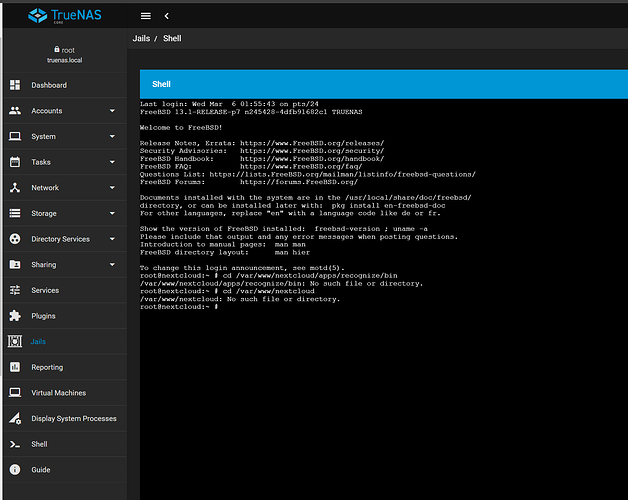
Task: Click the Tasks calendar icon
Action: point(15,162)
